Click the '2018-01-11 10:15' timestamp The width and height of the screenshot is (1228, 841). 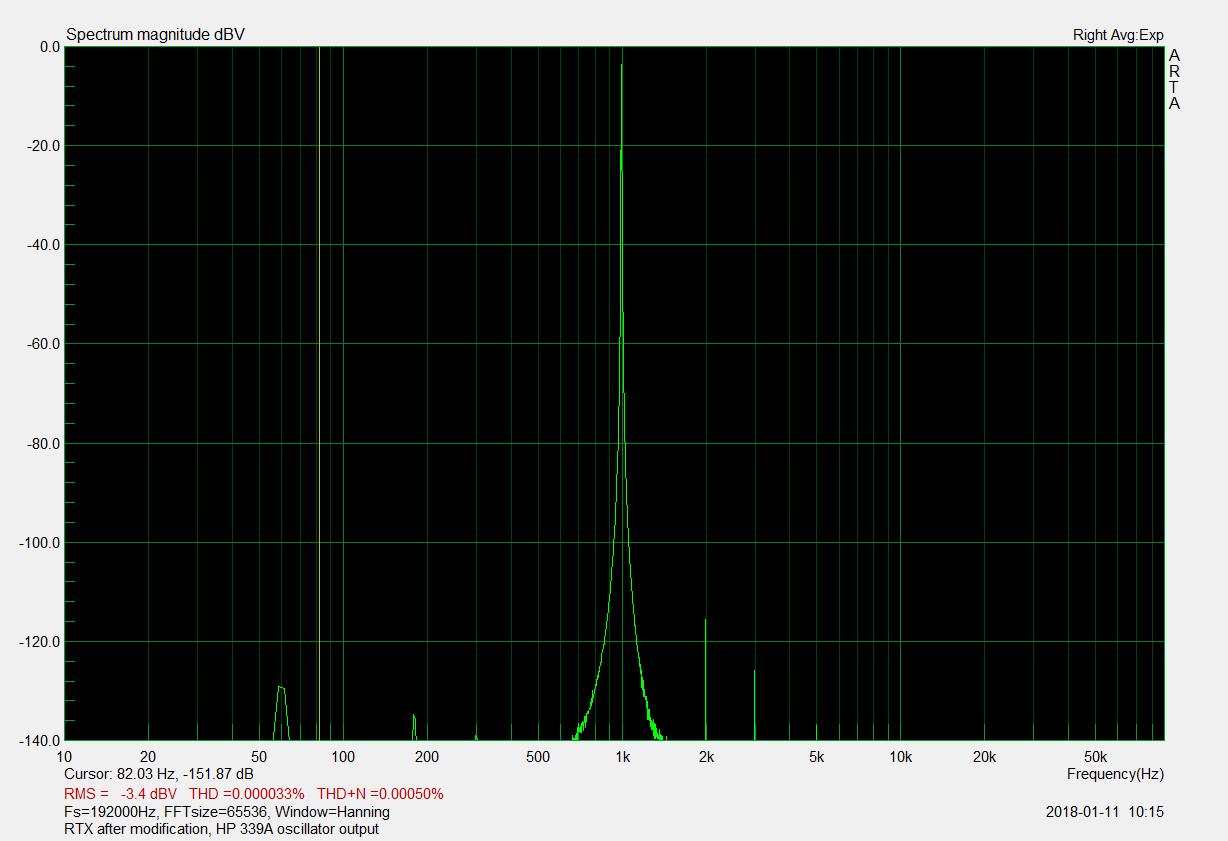click(x=1105, y=812)
